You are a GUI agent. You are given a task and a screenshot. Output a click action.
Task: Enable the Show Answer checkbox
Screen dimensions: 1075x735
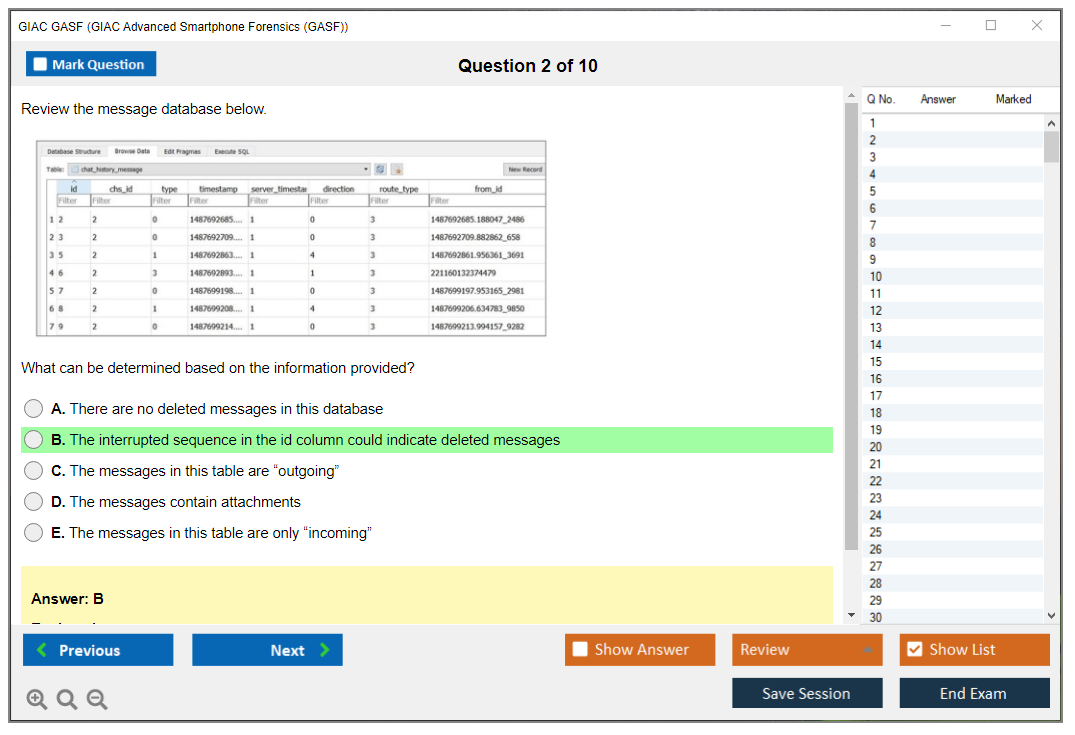coord(581,650)
